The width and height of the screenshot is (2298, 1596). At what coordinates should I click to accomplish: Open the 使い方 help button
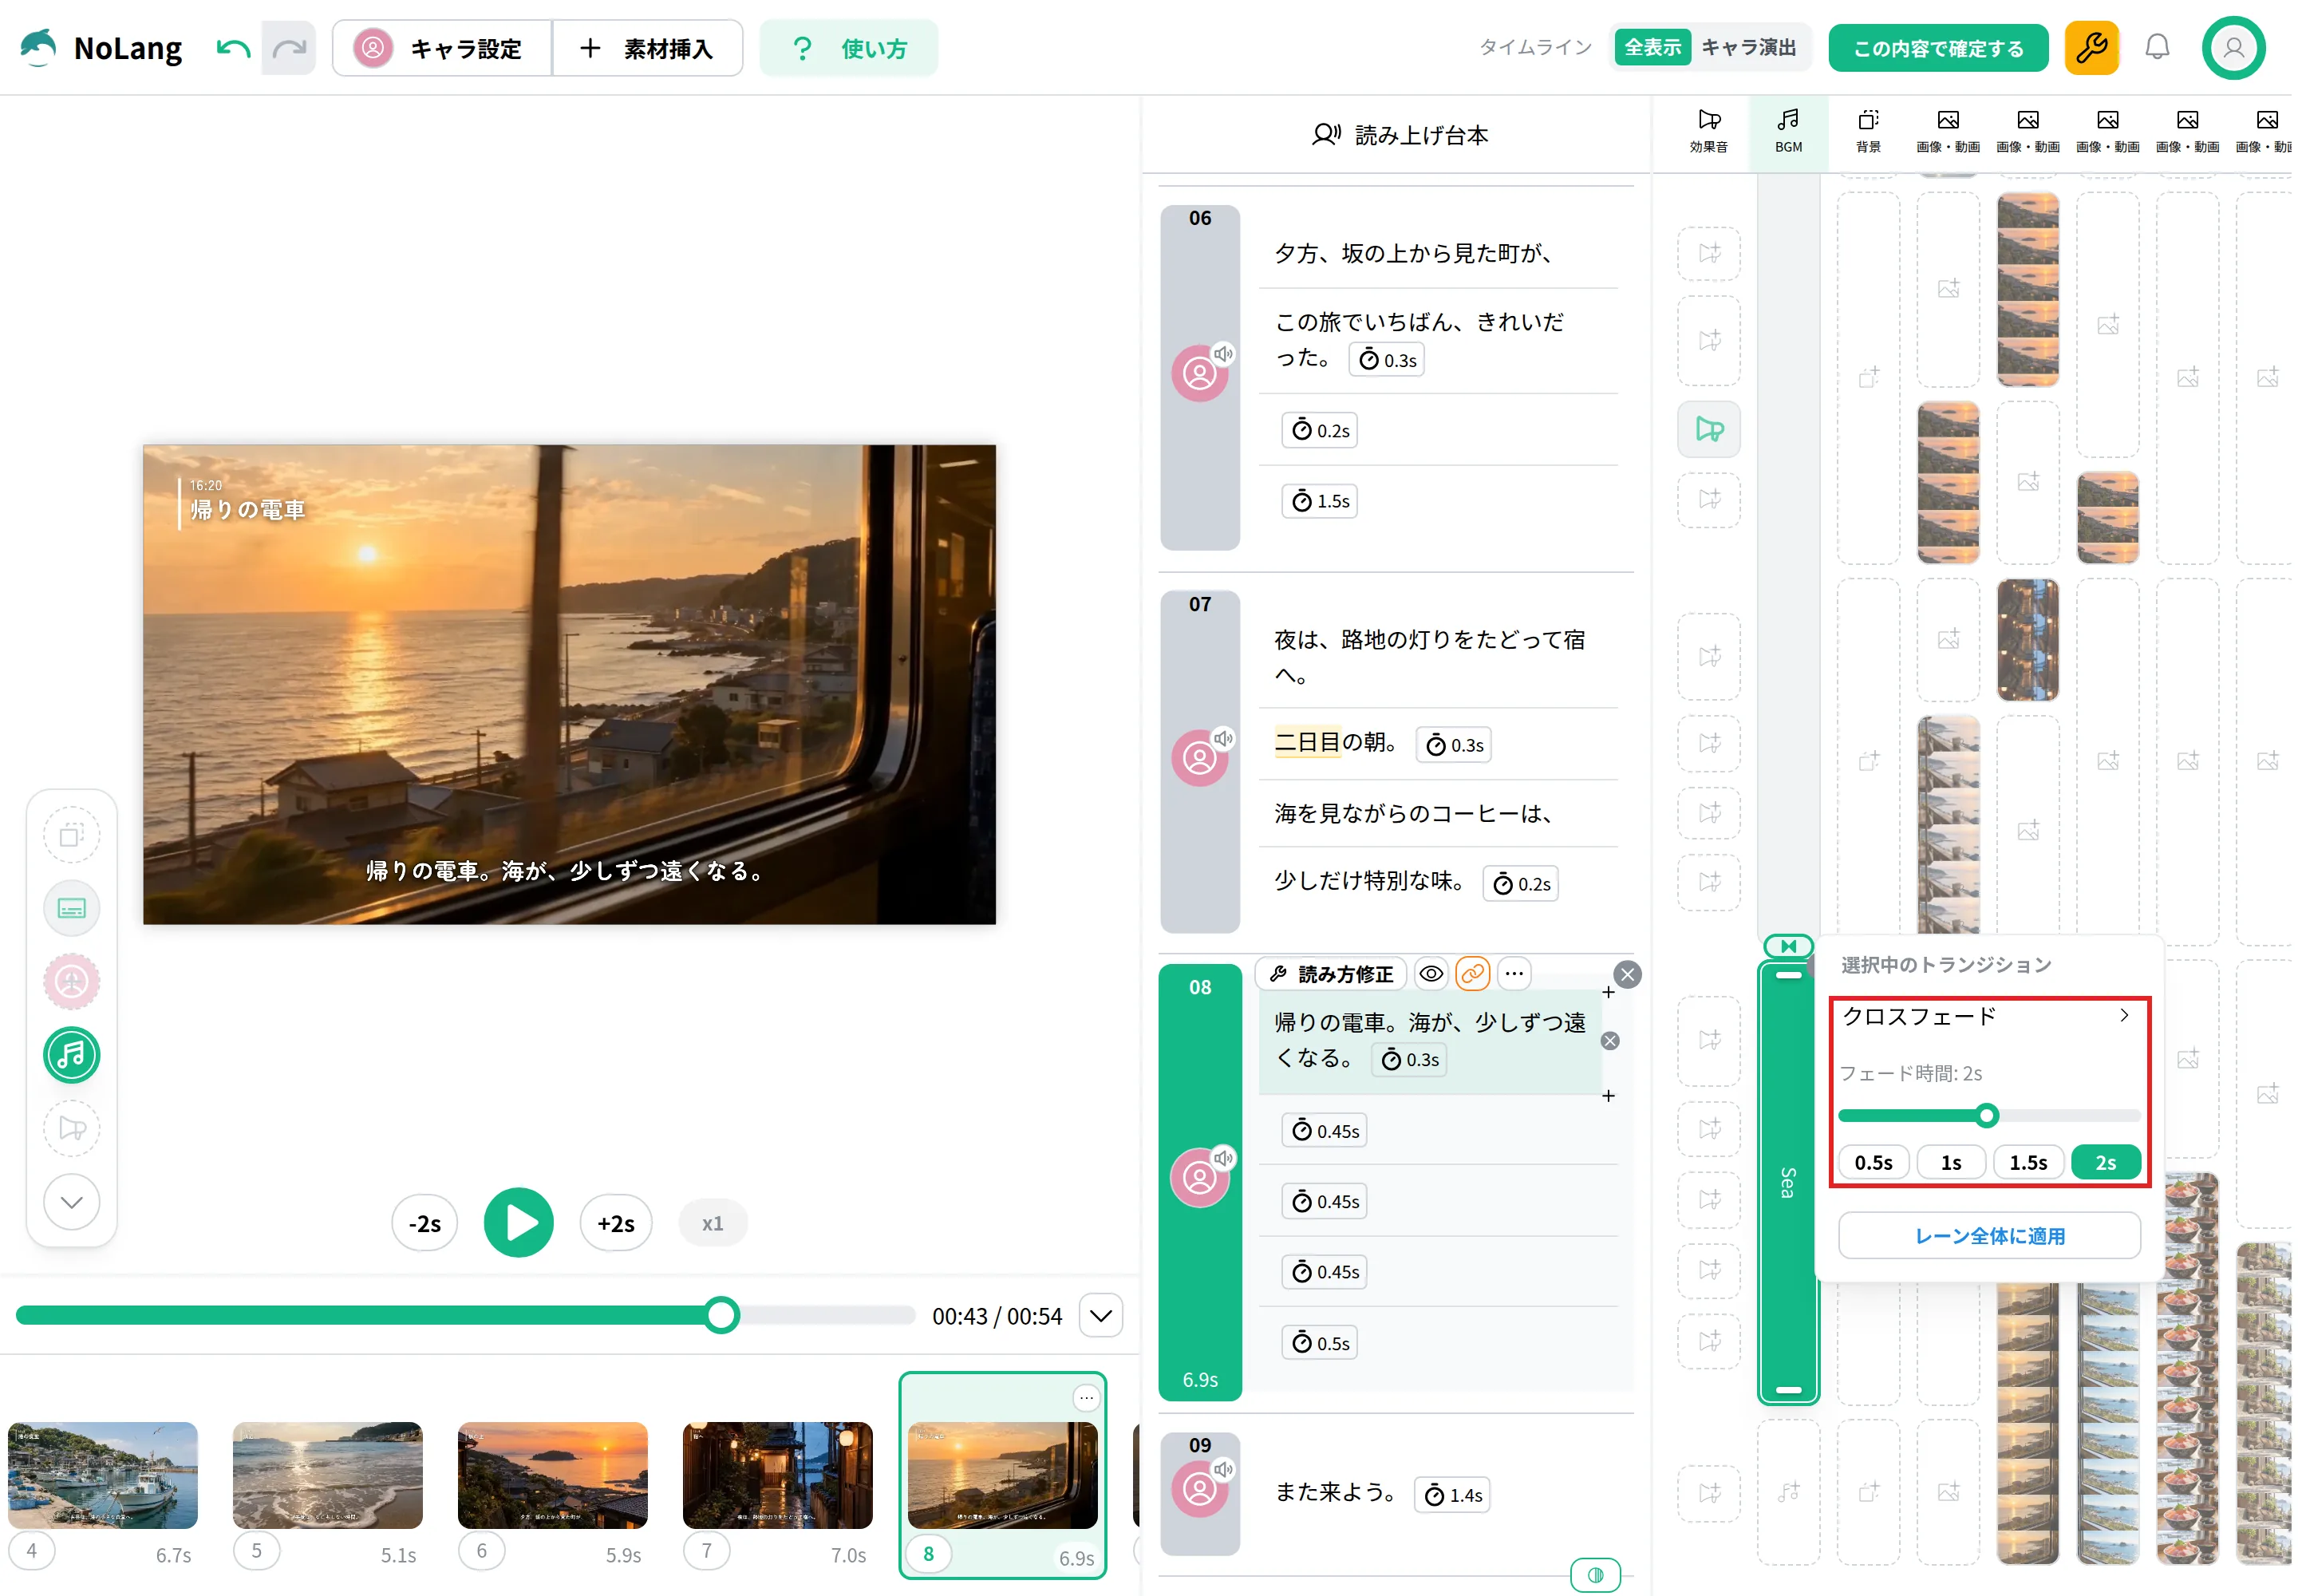click(x=849, y=48)
